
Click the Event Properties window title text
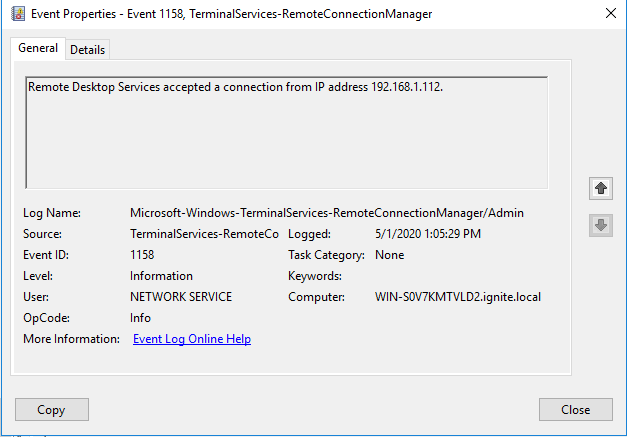point(231,14)
